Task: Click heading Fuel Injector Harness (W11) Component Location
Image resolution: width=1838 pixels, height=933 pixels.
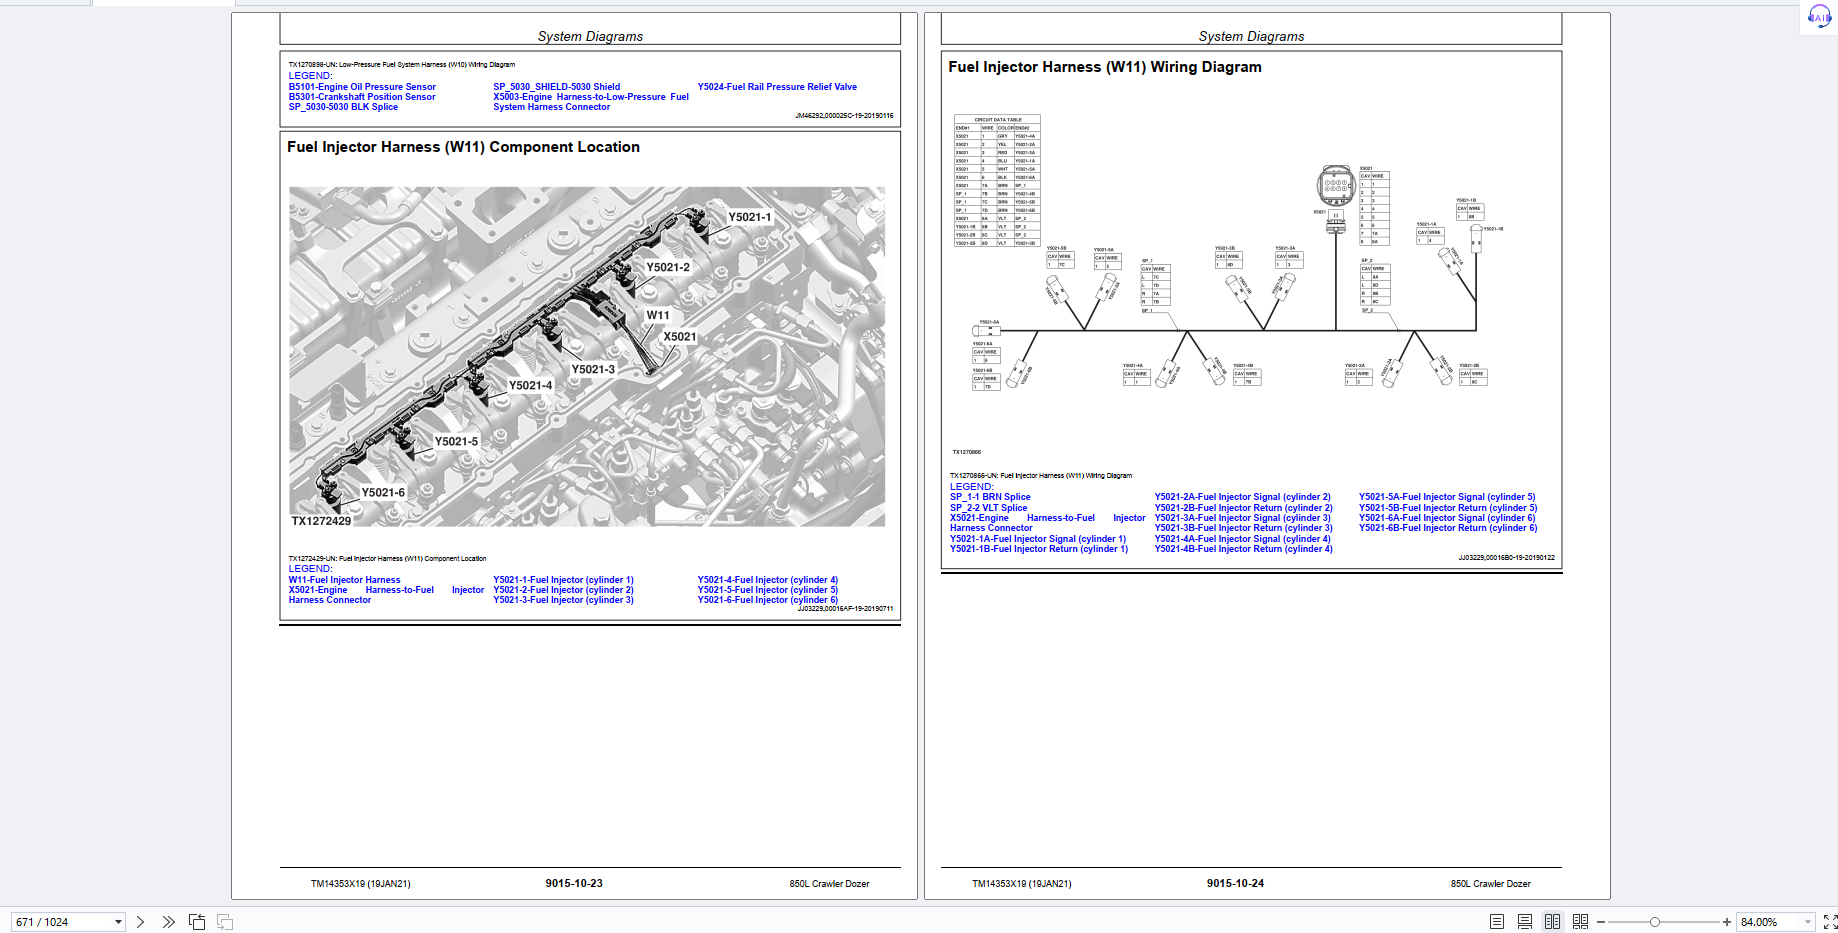Action: 463,147
